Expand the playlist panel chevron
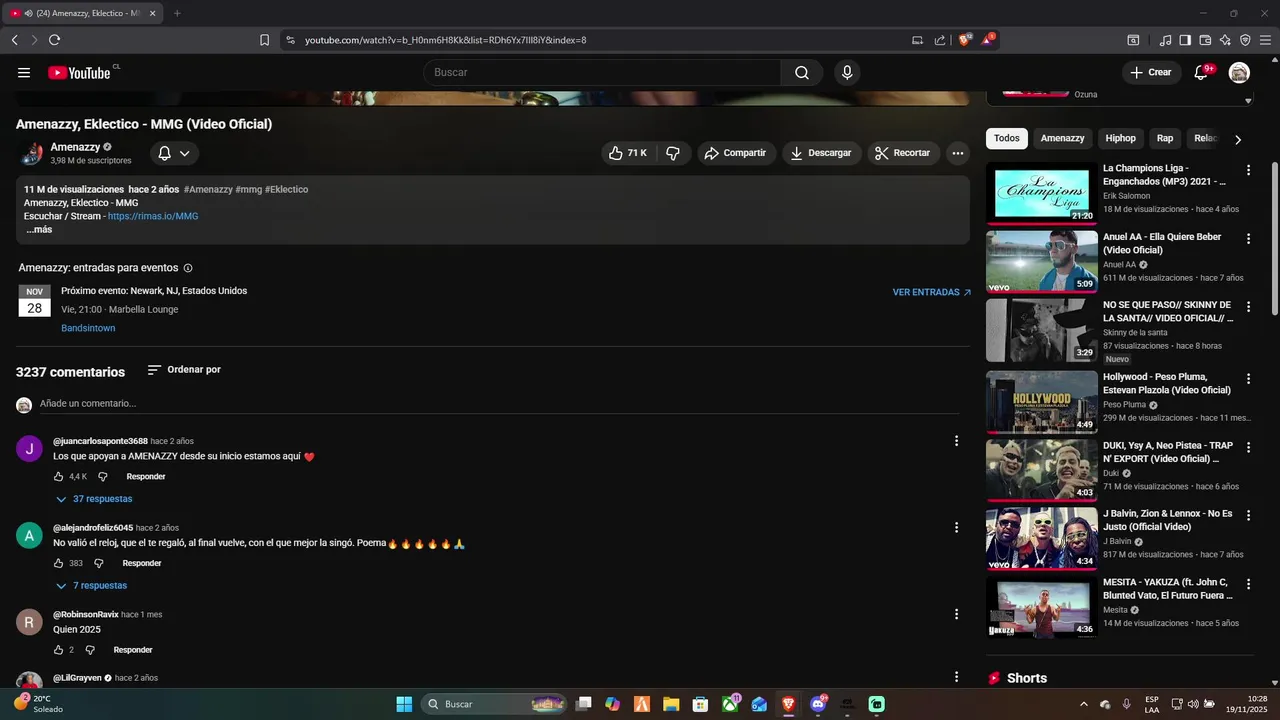Viewport: 1280px width, 720px height. tap(1248, 100)
